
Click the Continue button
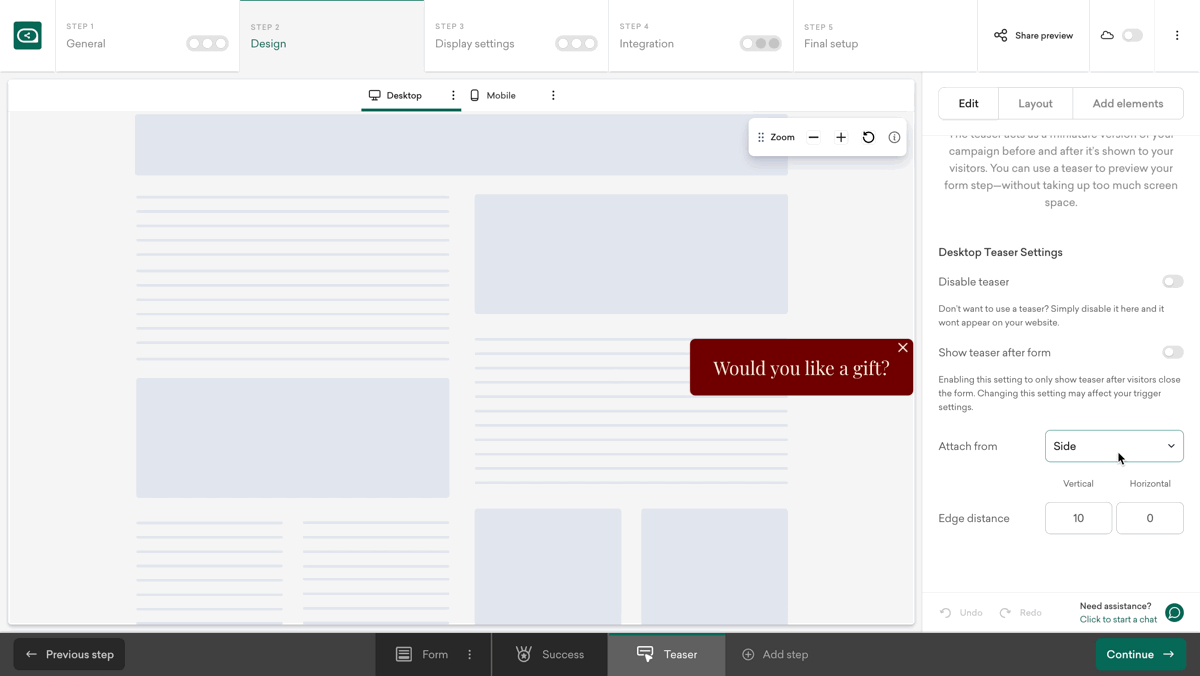(x=1140, y=655)
